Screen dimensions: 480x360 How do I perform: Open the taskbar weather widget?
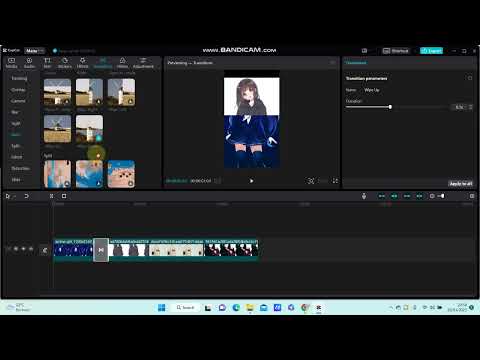point(19,307)
